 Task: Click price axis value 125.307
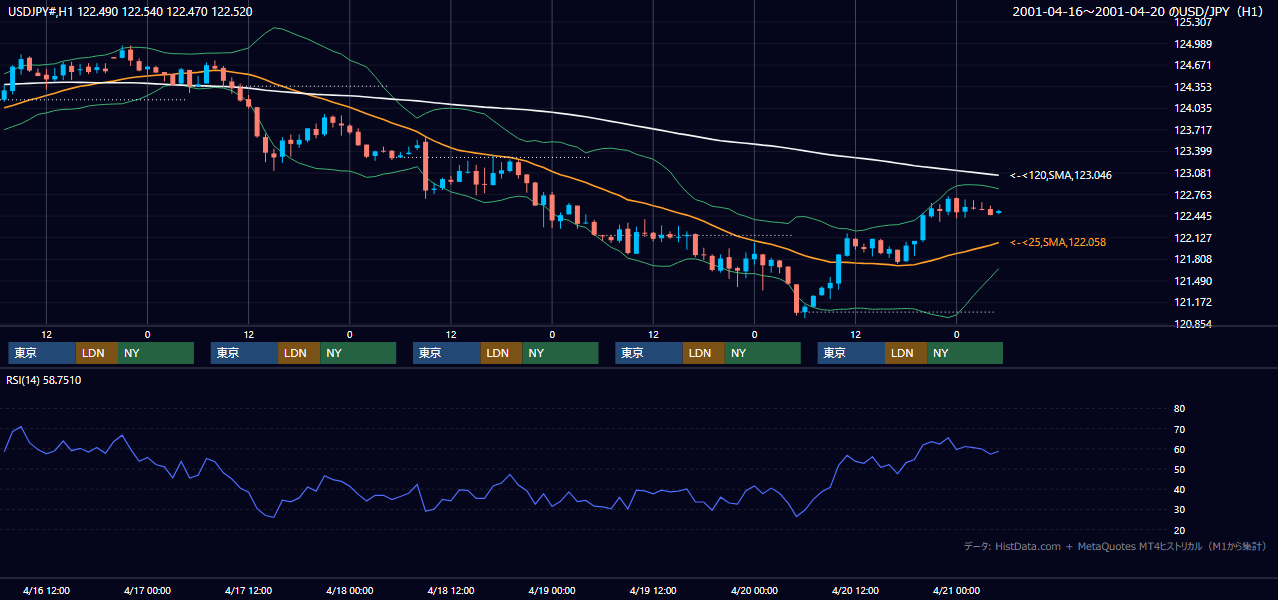(1193, 22)
